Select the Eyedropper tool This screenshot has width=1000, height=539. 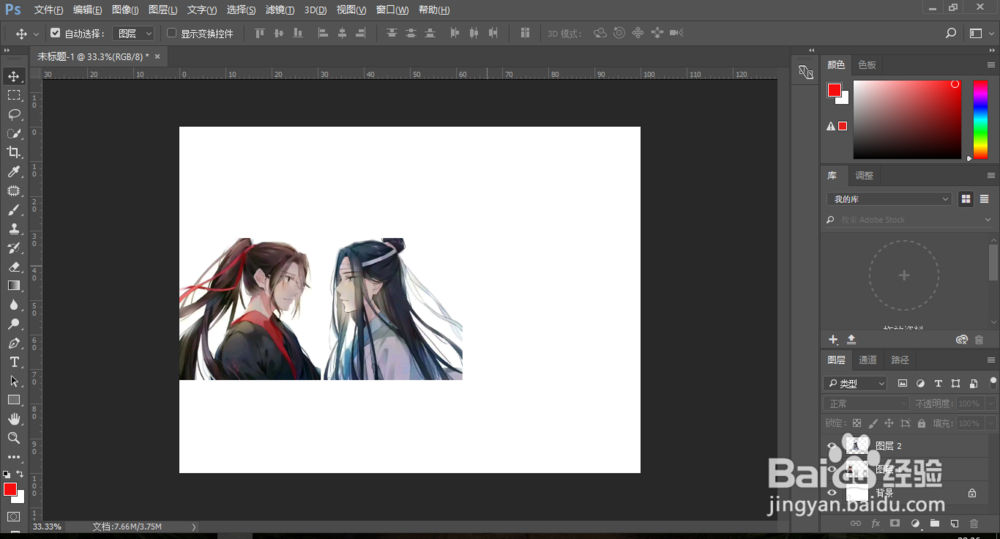pos(13,171)
